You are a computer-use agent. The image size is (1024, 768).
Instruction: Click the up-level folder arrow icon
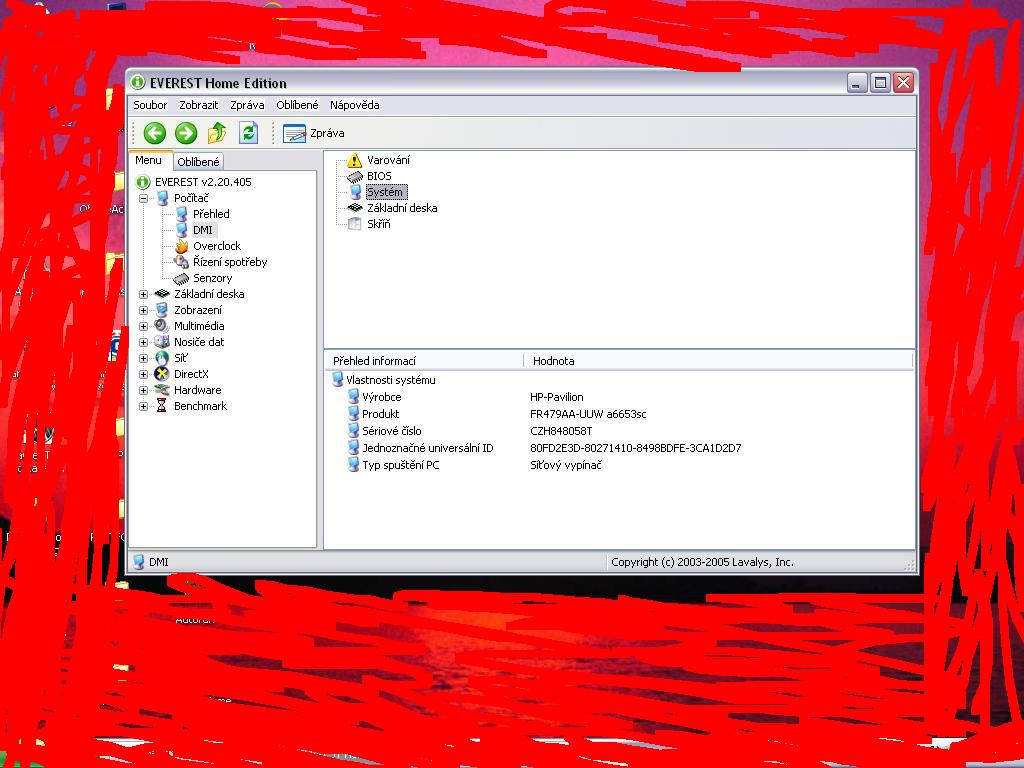pyautogui.click(x=217, y=133)
